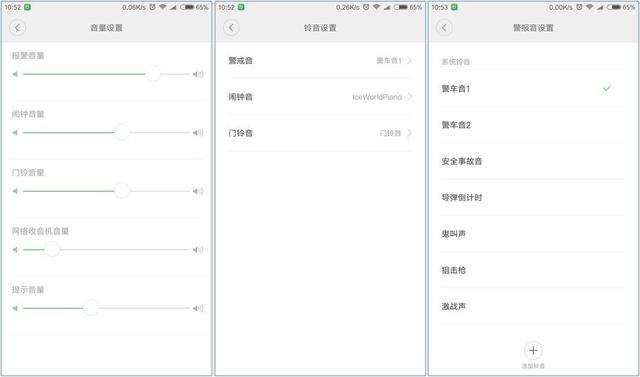Open 门铃音 setting chevron
The height and width of the screenshot is (377, 640).
point(410,133)
